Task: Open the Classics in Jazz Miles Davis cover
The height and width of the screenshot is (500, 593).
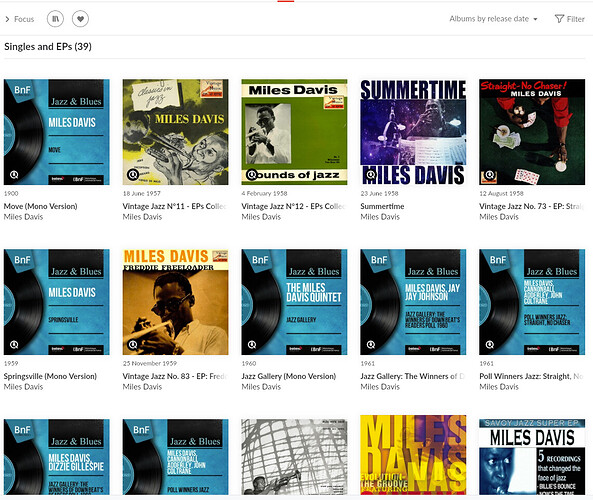Action: coord(175,132)
